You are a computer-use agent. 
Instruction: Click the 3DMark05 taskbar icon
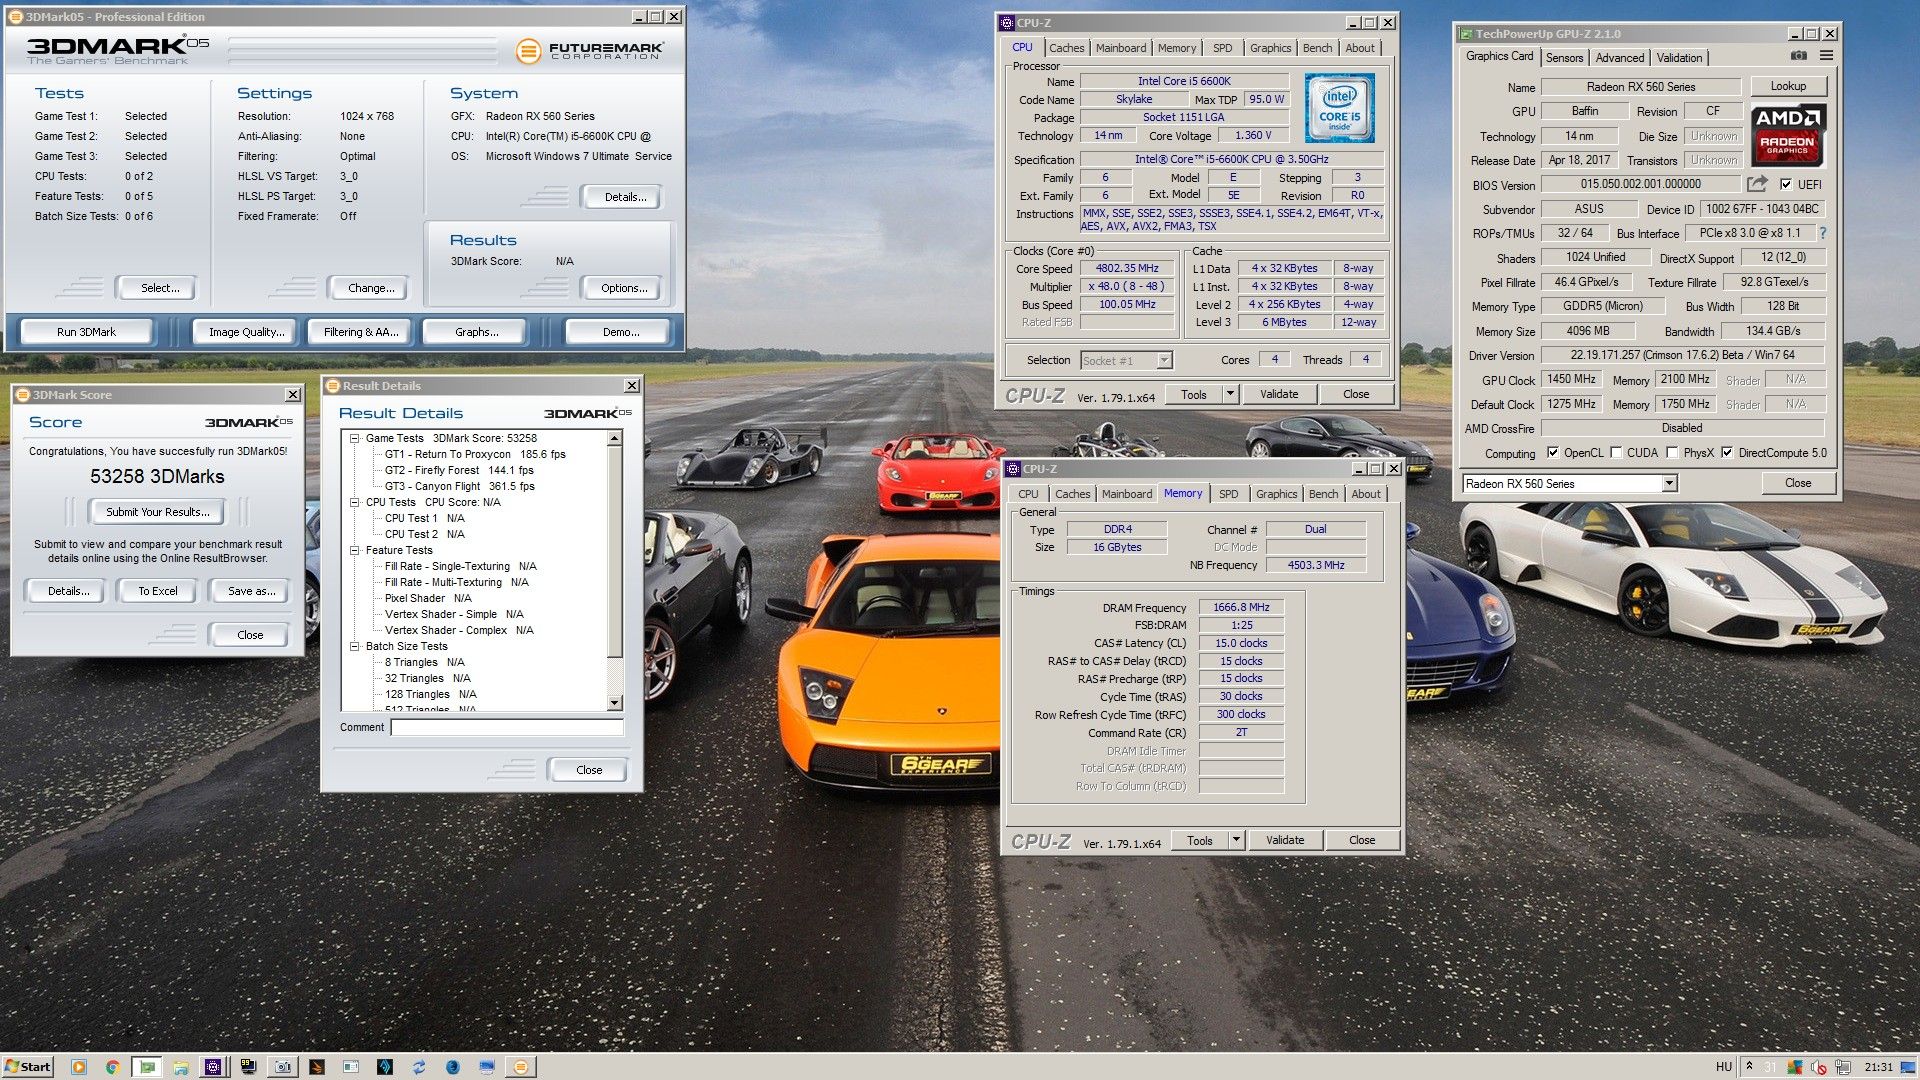point(520,1067)
